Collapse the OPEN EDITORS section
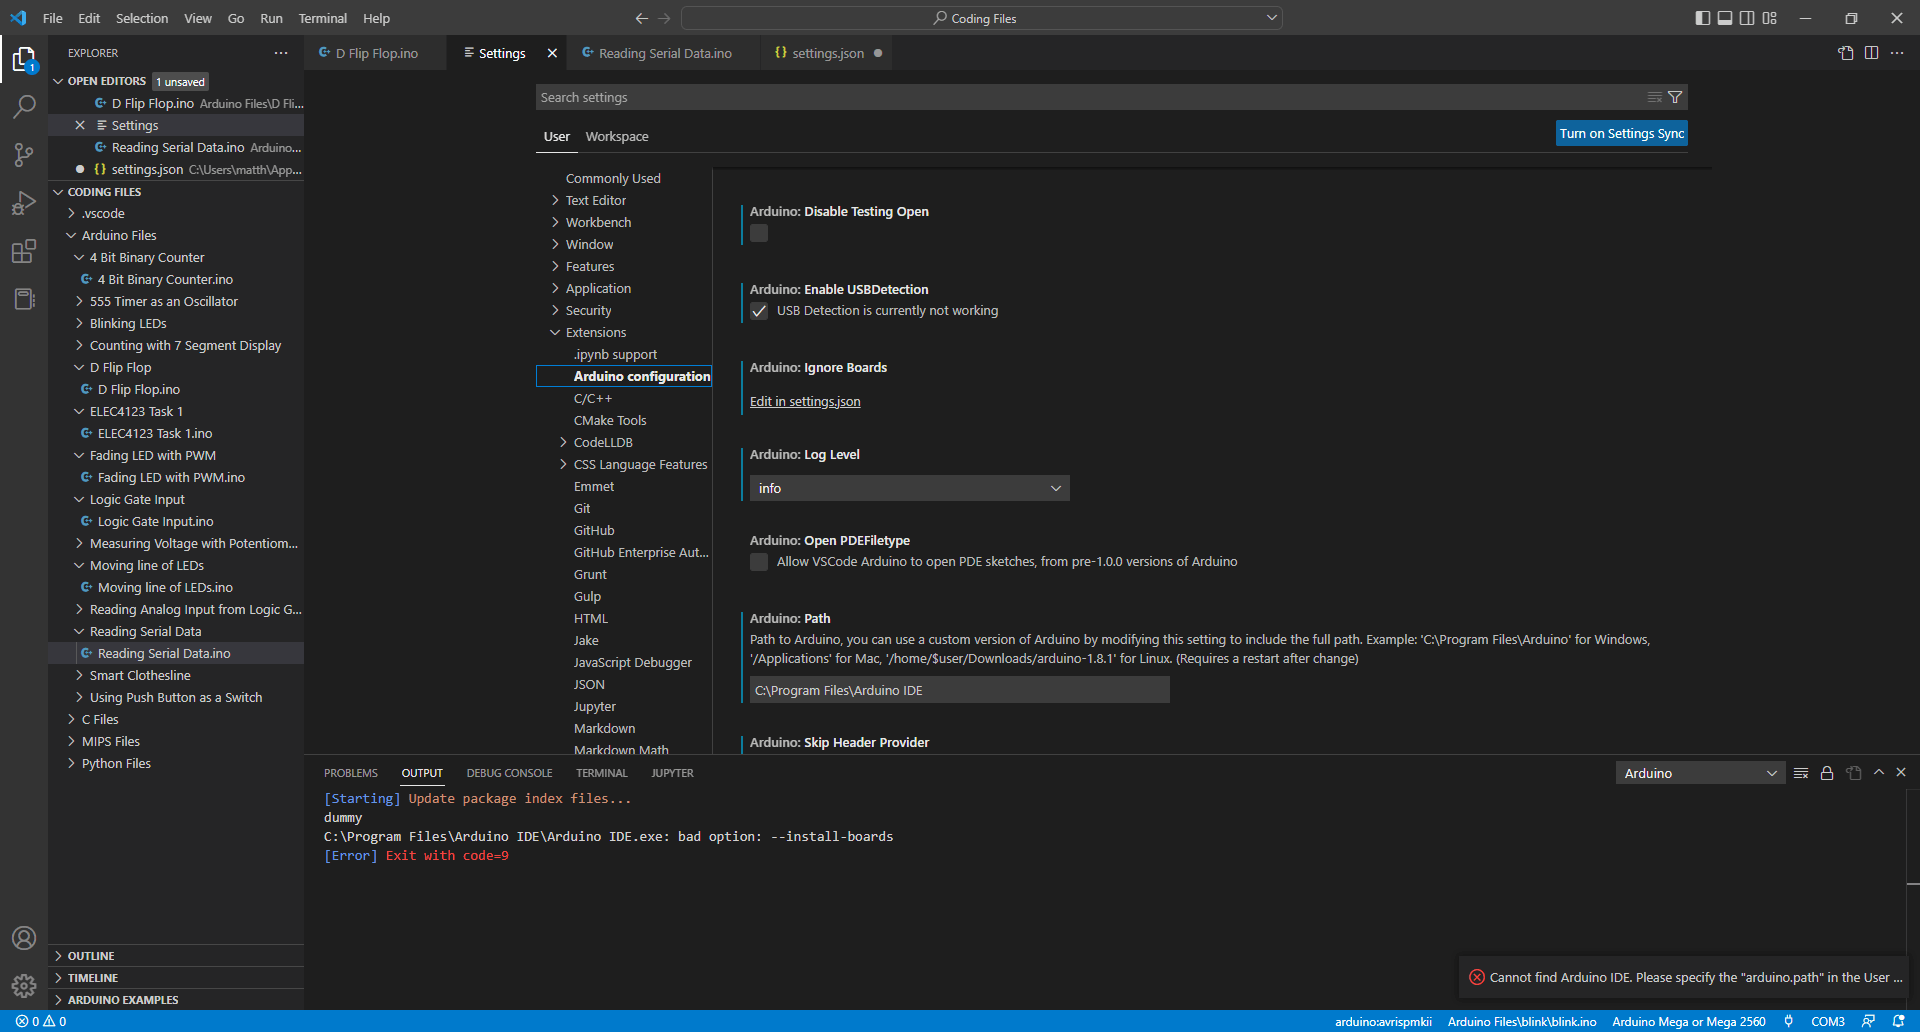The width and height of the screenshot is (1920, 1032). click(x=106, y=81)
